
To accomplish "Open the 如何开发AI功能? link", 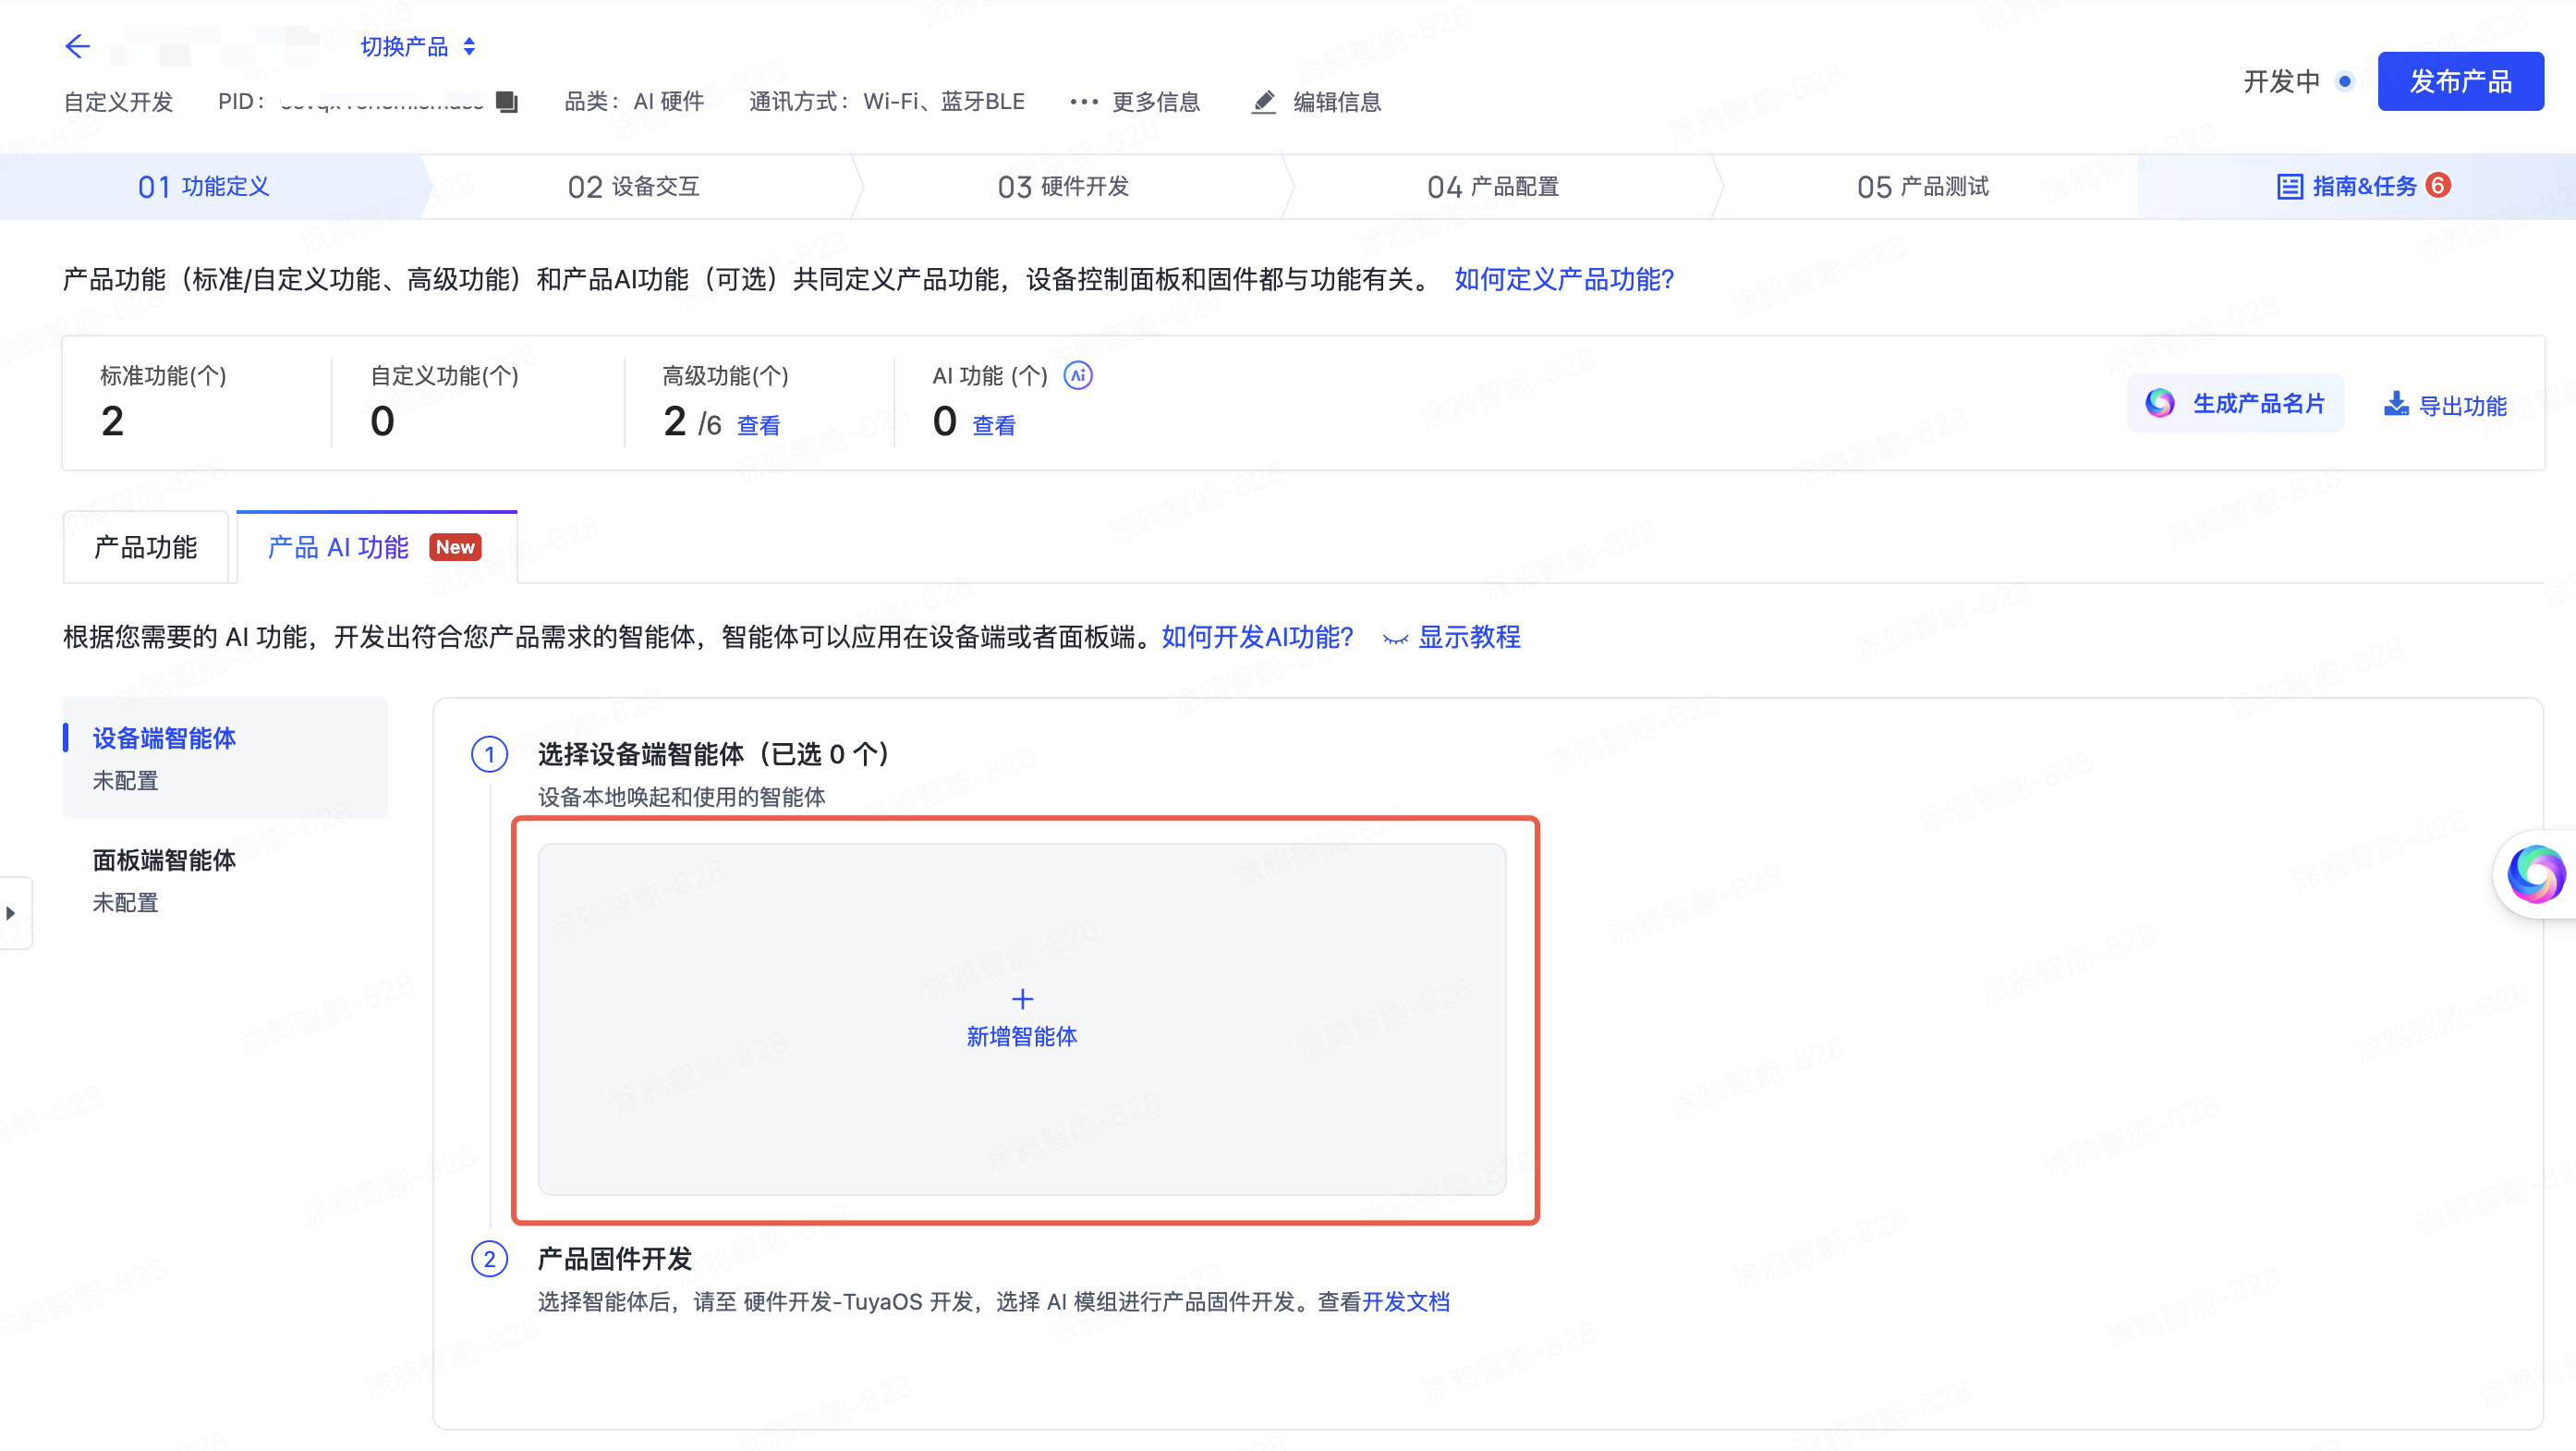I will [1257, 637].
